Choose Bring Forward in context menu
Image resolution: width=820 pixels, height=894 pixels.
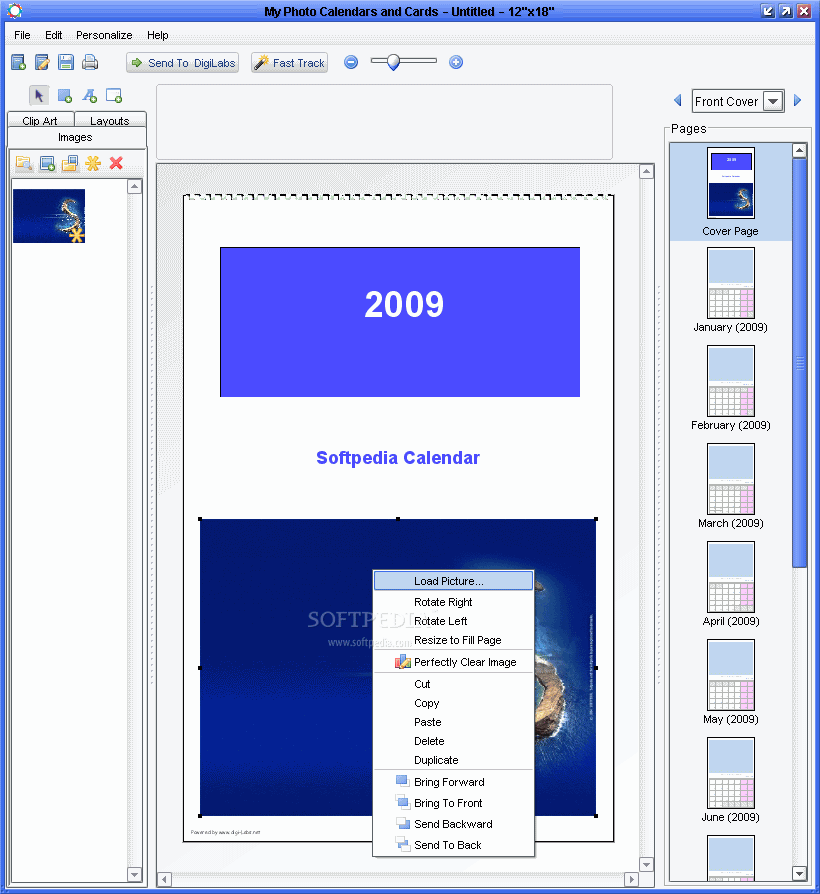453,782
